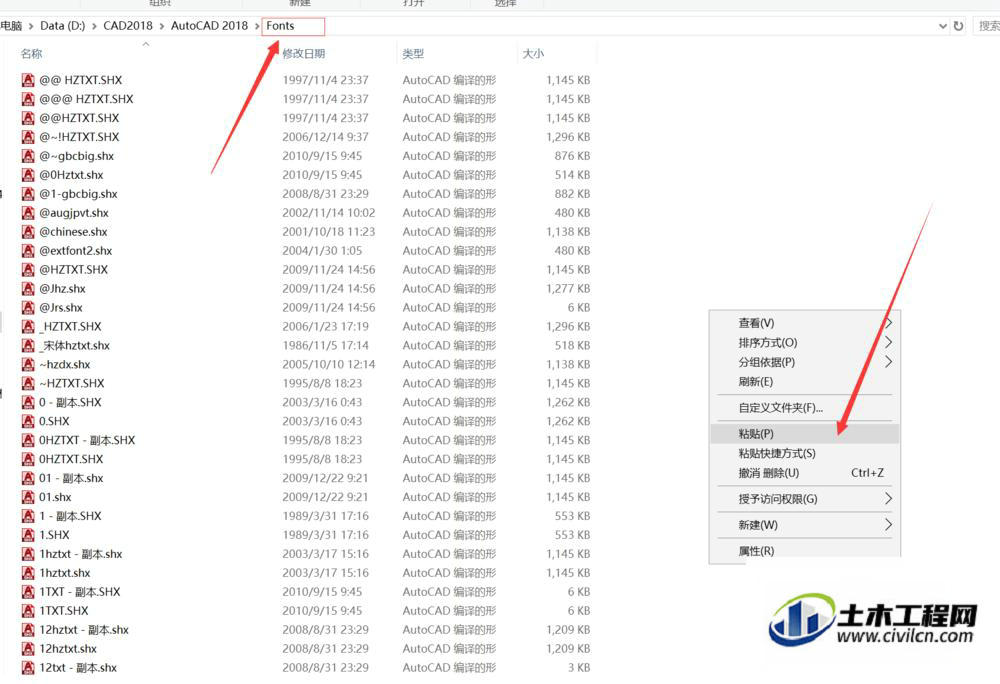Select the @HZTXT.SHX file icon
The image size is (1000, 684).
click(x=28, y=270)
